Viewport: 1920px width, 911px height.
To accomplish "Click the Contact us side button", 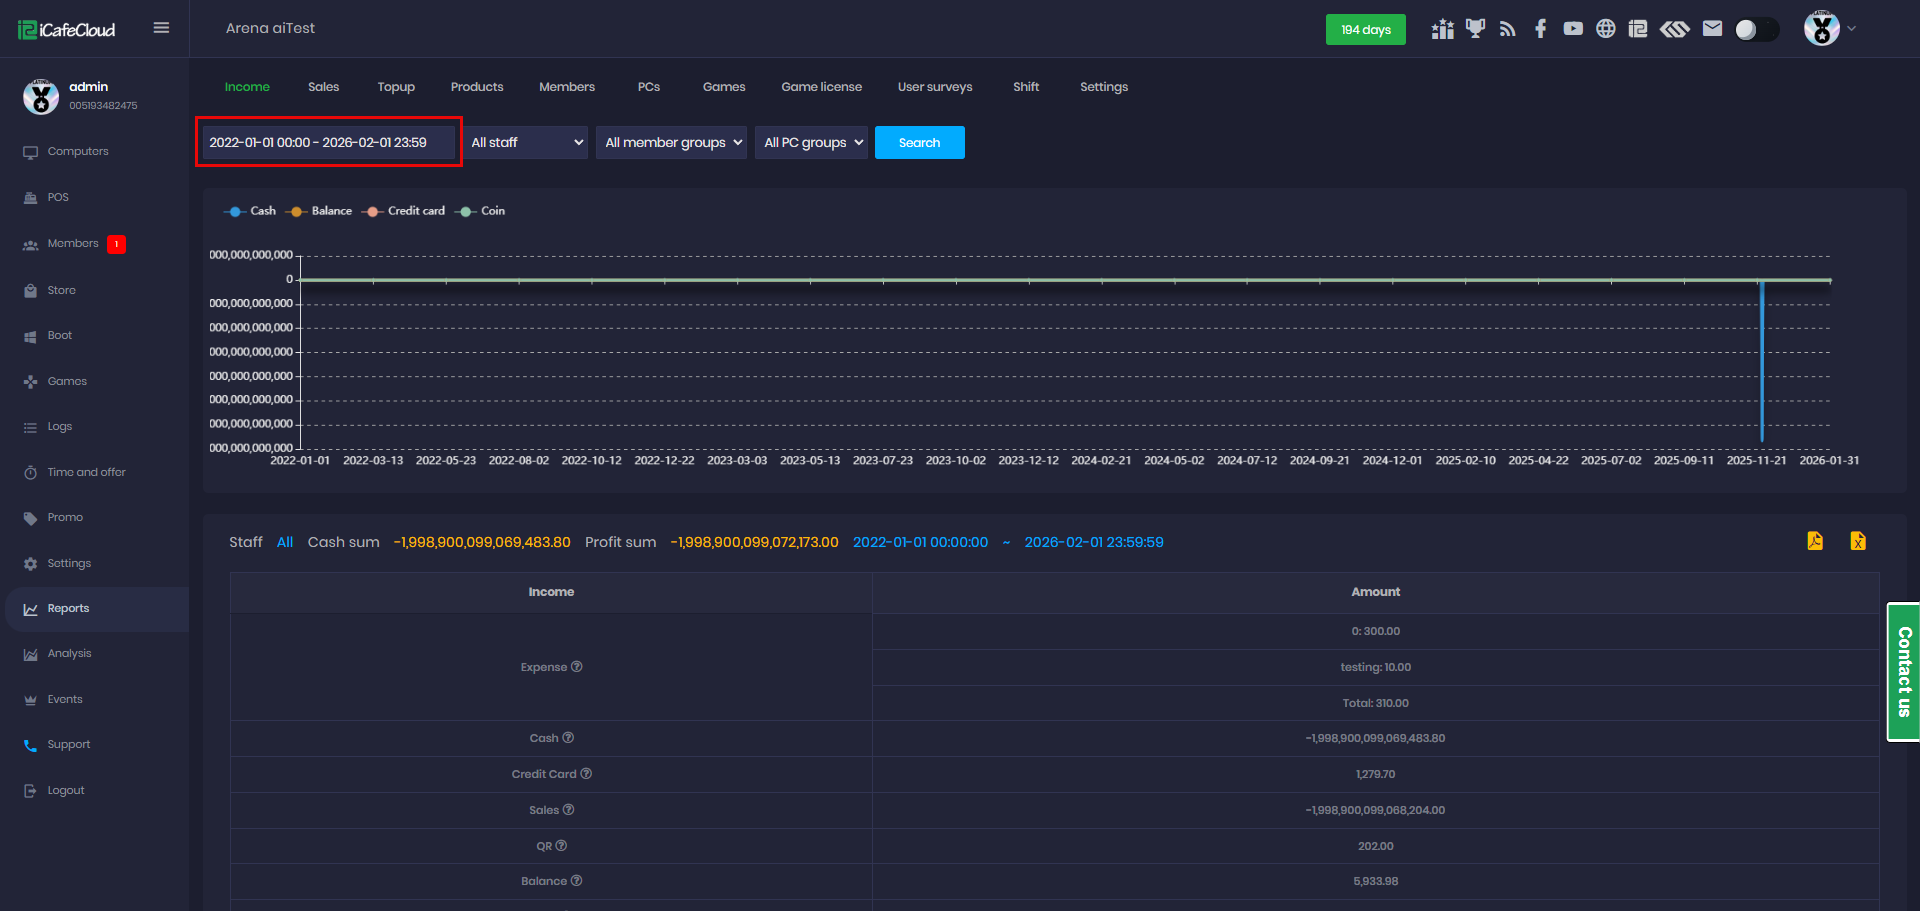I will click(x=1903, y=671).
